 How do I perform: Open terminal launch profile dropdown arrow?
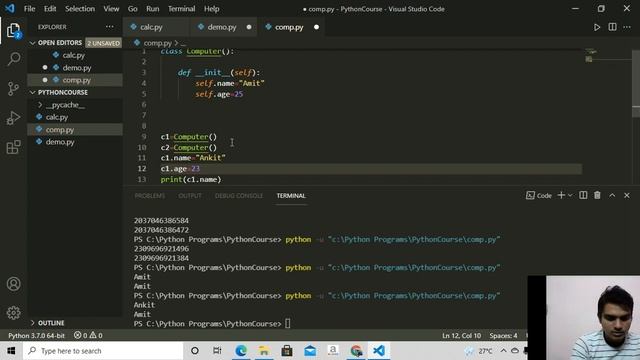(570, 196)
